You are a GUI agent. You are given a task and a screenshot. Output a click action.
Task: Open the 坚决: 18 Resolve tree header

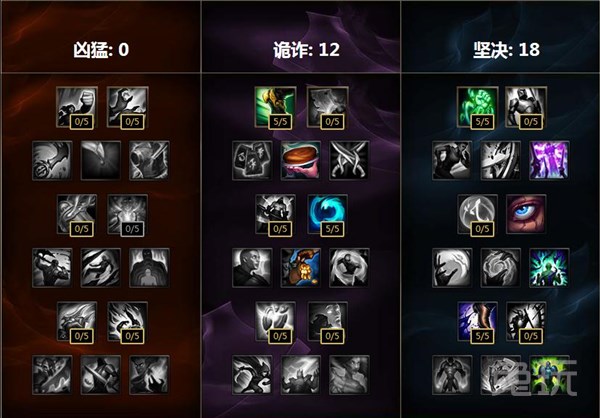(x=506, y=50)
